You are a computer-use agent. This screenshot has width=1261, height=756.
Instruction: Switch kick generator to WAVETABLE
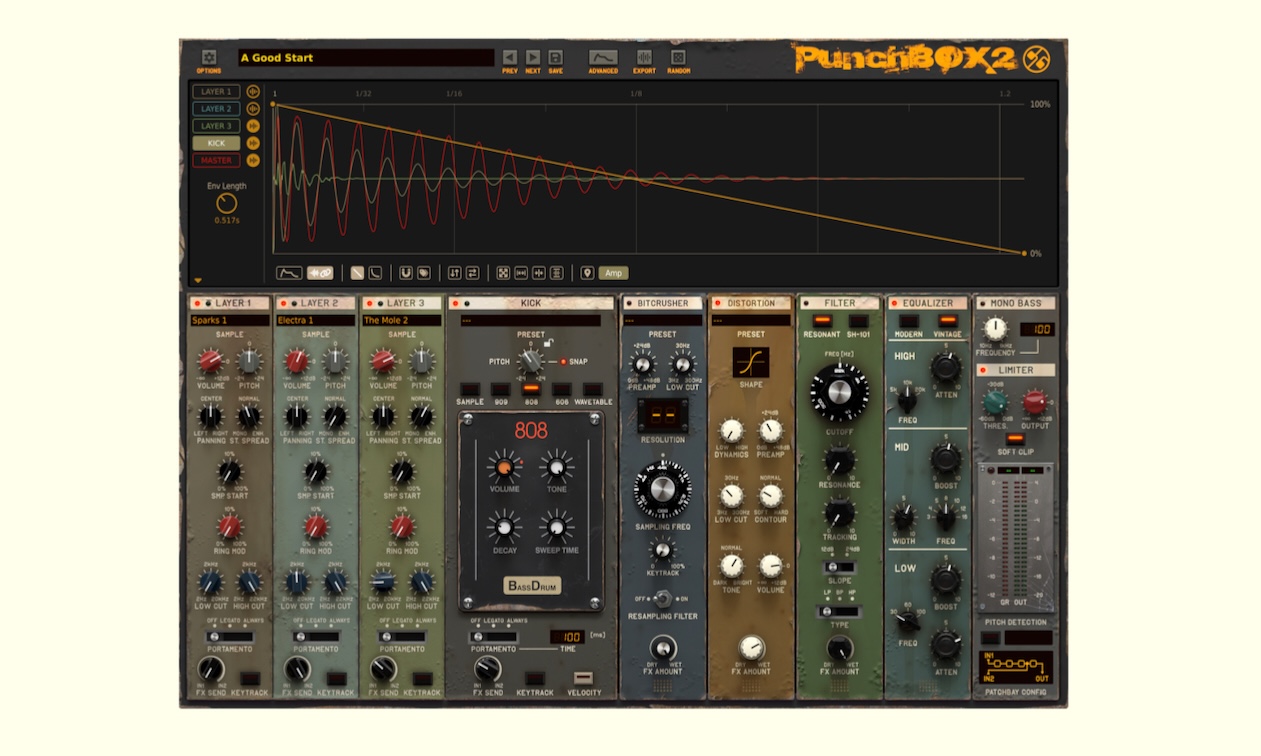click(593, 389)
